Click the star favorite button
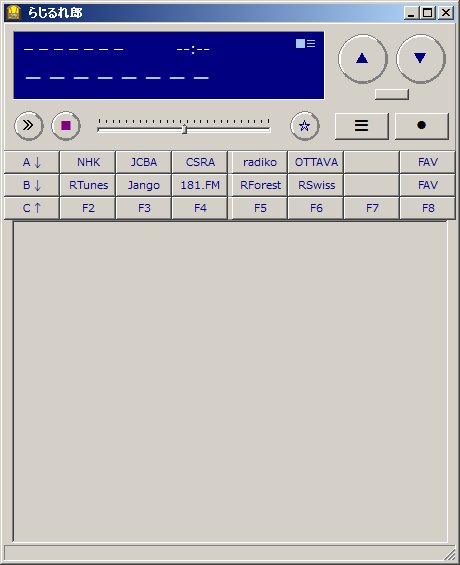460x565 pixels. click(x=305, y=126)
